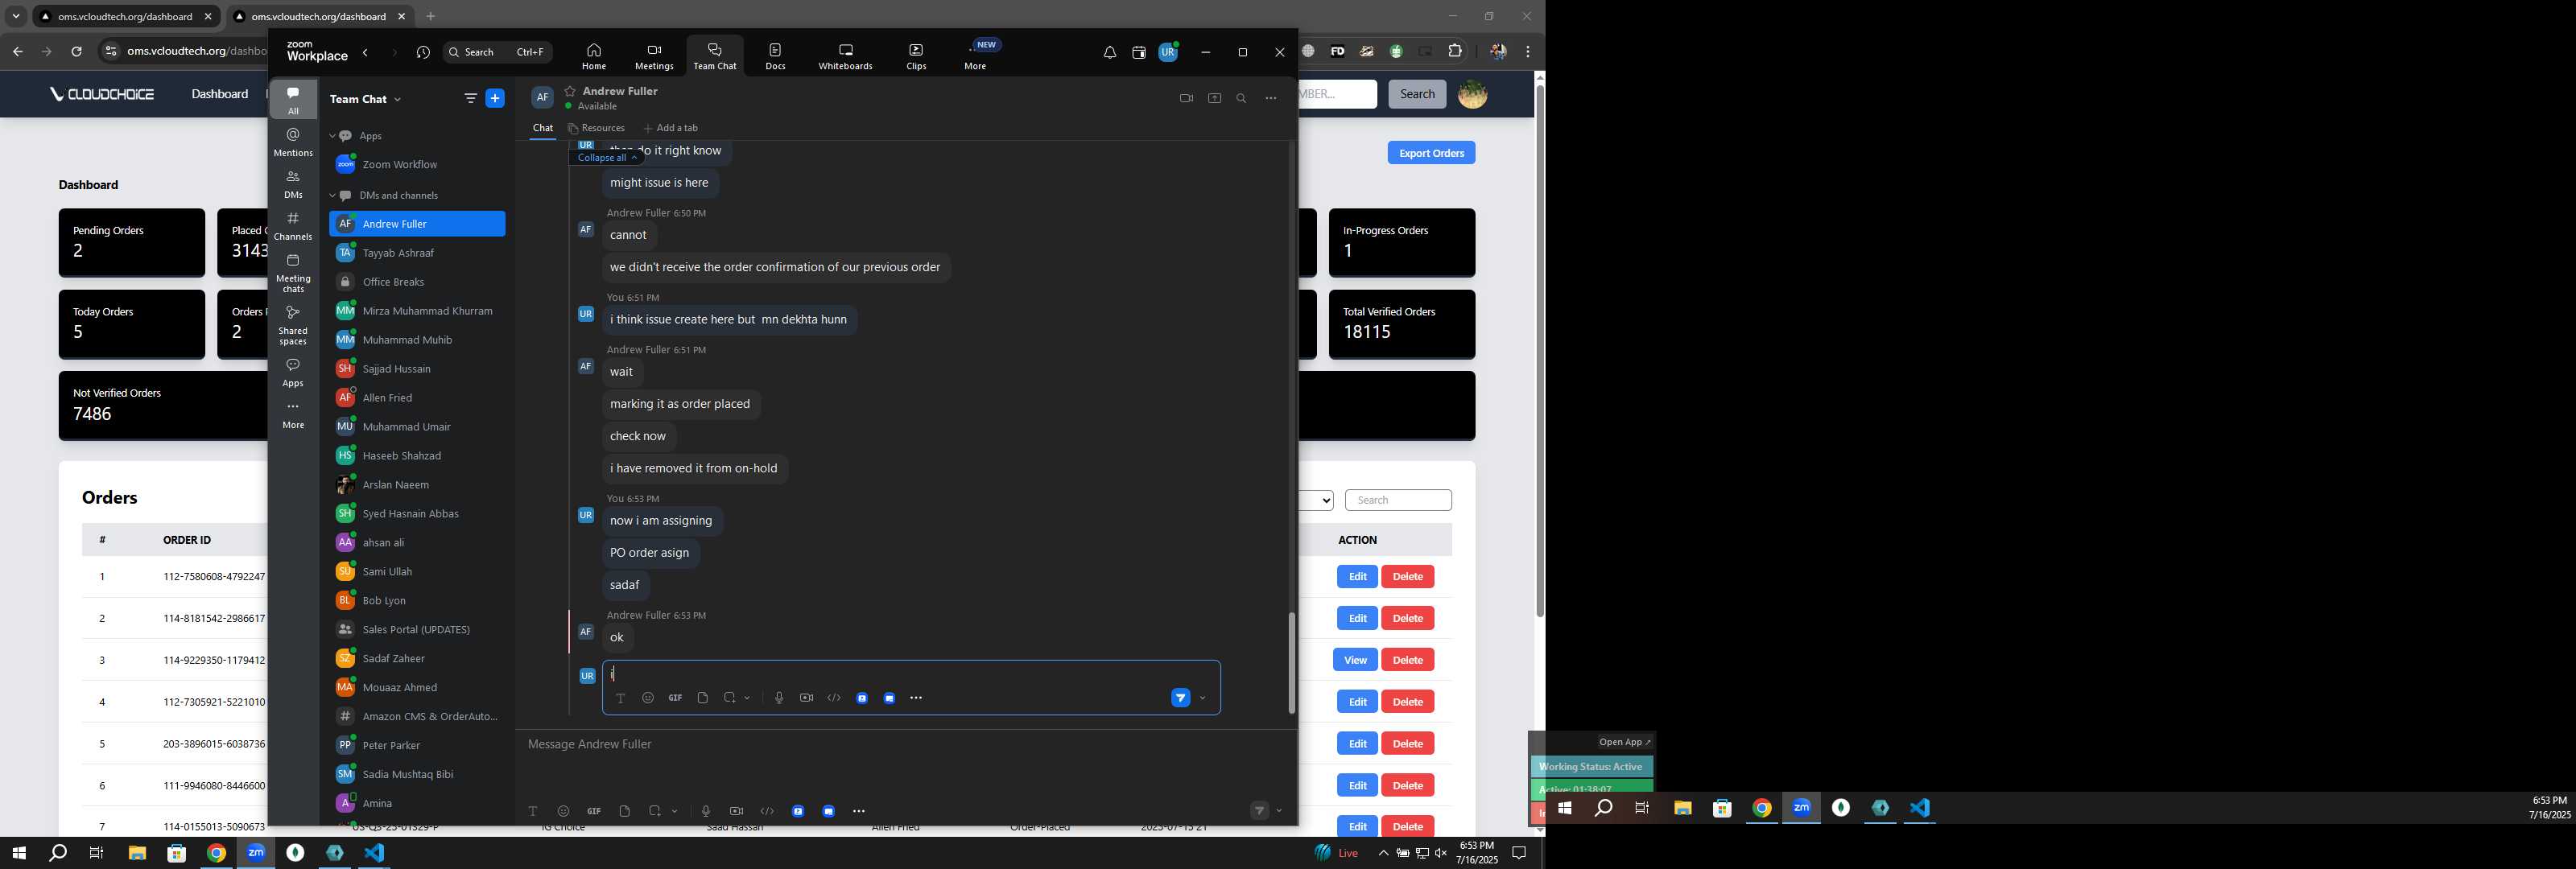Open screenshot dropdown in thread reply box
Viewport: 2576px width, 869px height.
point(747,698)
